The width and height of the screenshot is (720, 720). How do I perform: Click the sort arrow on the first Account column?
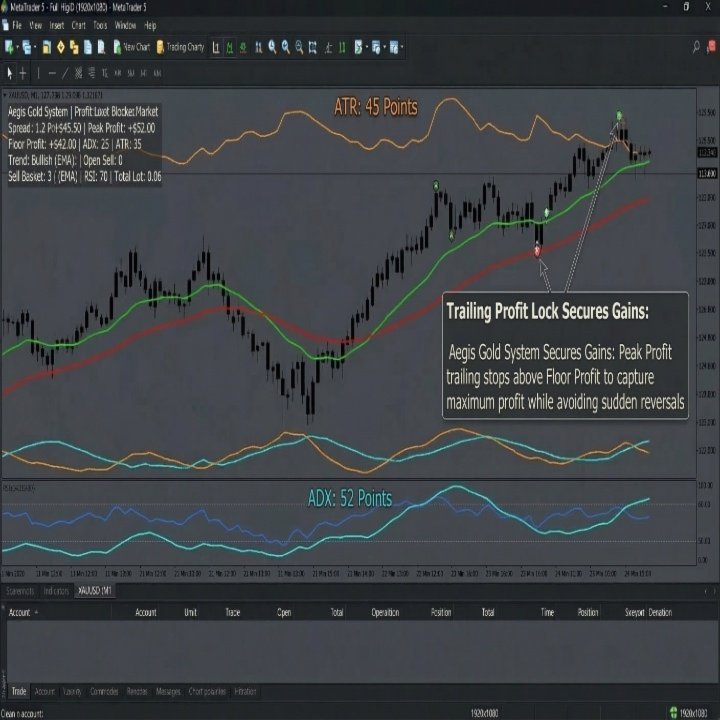36,612
